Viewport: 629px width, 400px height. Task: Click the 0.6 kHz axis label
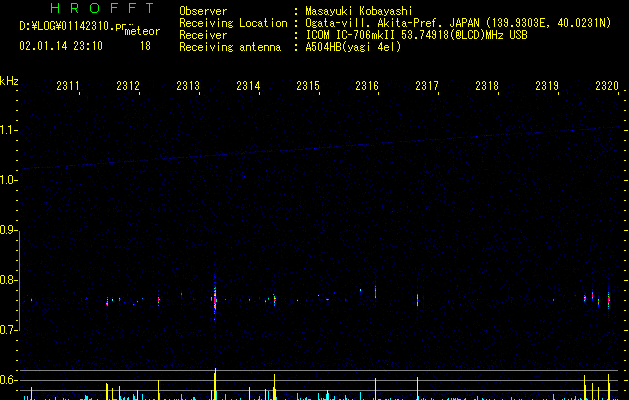8,380
